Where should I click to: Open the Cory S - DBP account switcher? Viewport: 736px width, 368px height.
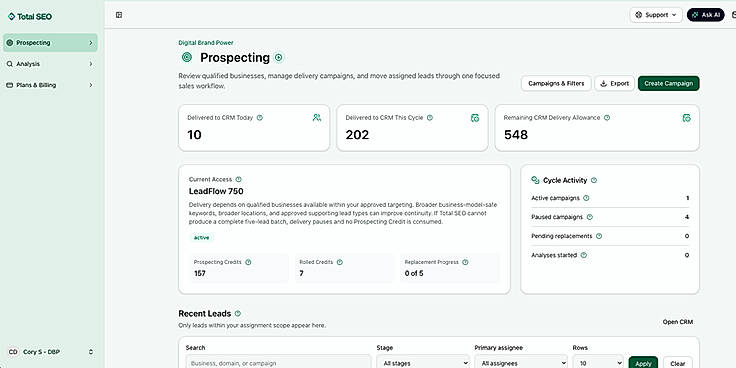[50, 352]
